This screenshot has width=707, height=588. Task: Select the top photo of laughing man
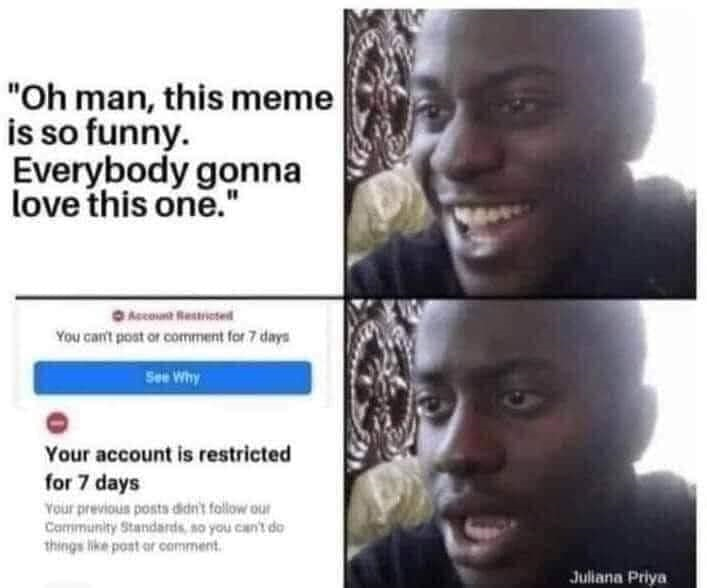point(520,153)
